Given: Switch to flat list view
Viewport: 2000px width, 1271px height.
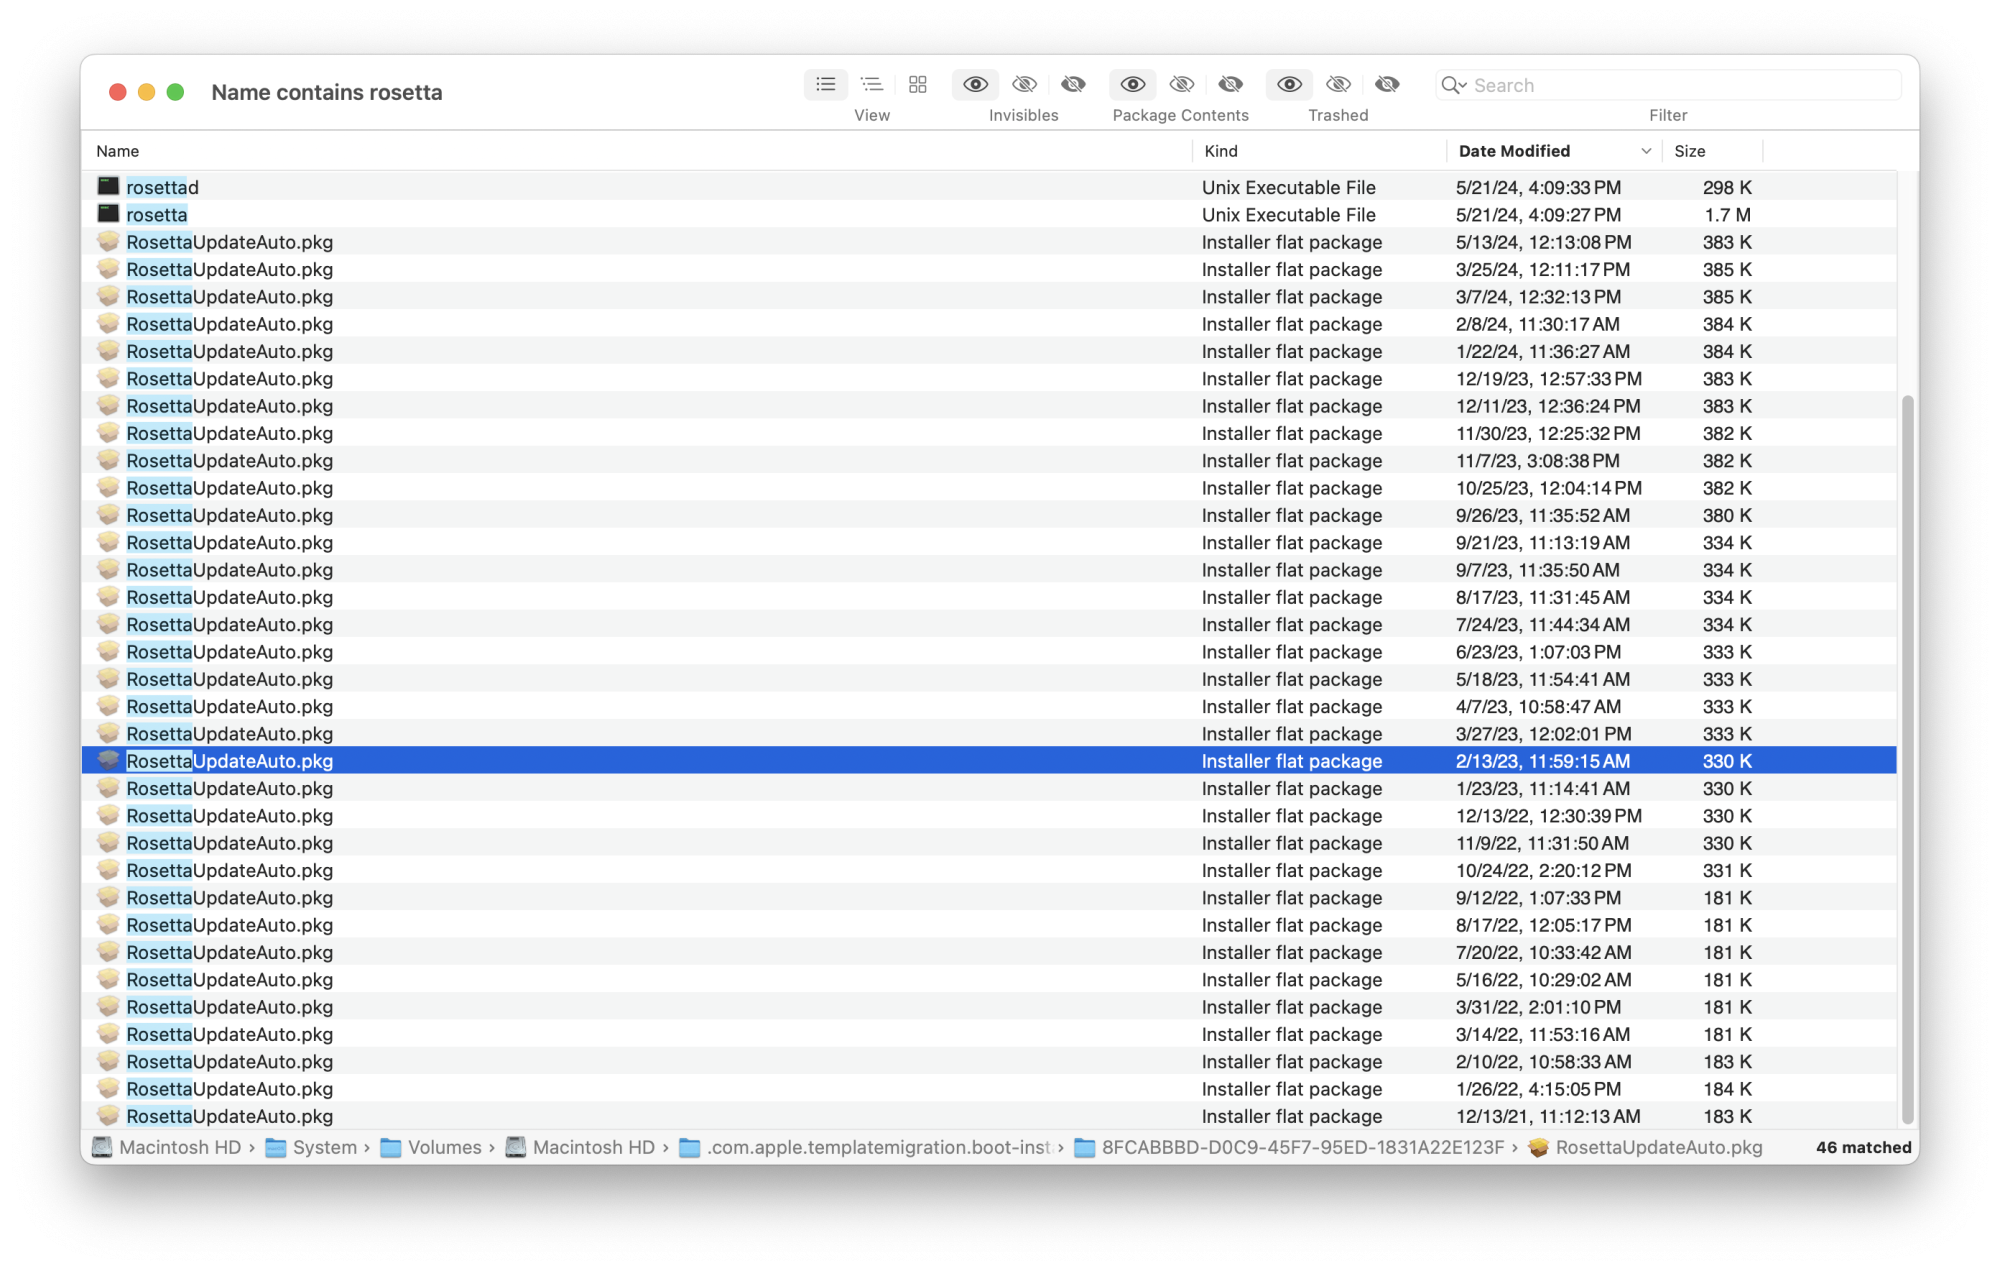Looking at the screenshot, I should (x=825, y=85).
